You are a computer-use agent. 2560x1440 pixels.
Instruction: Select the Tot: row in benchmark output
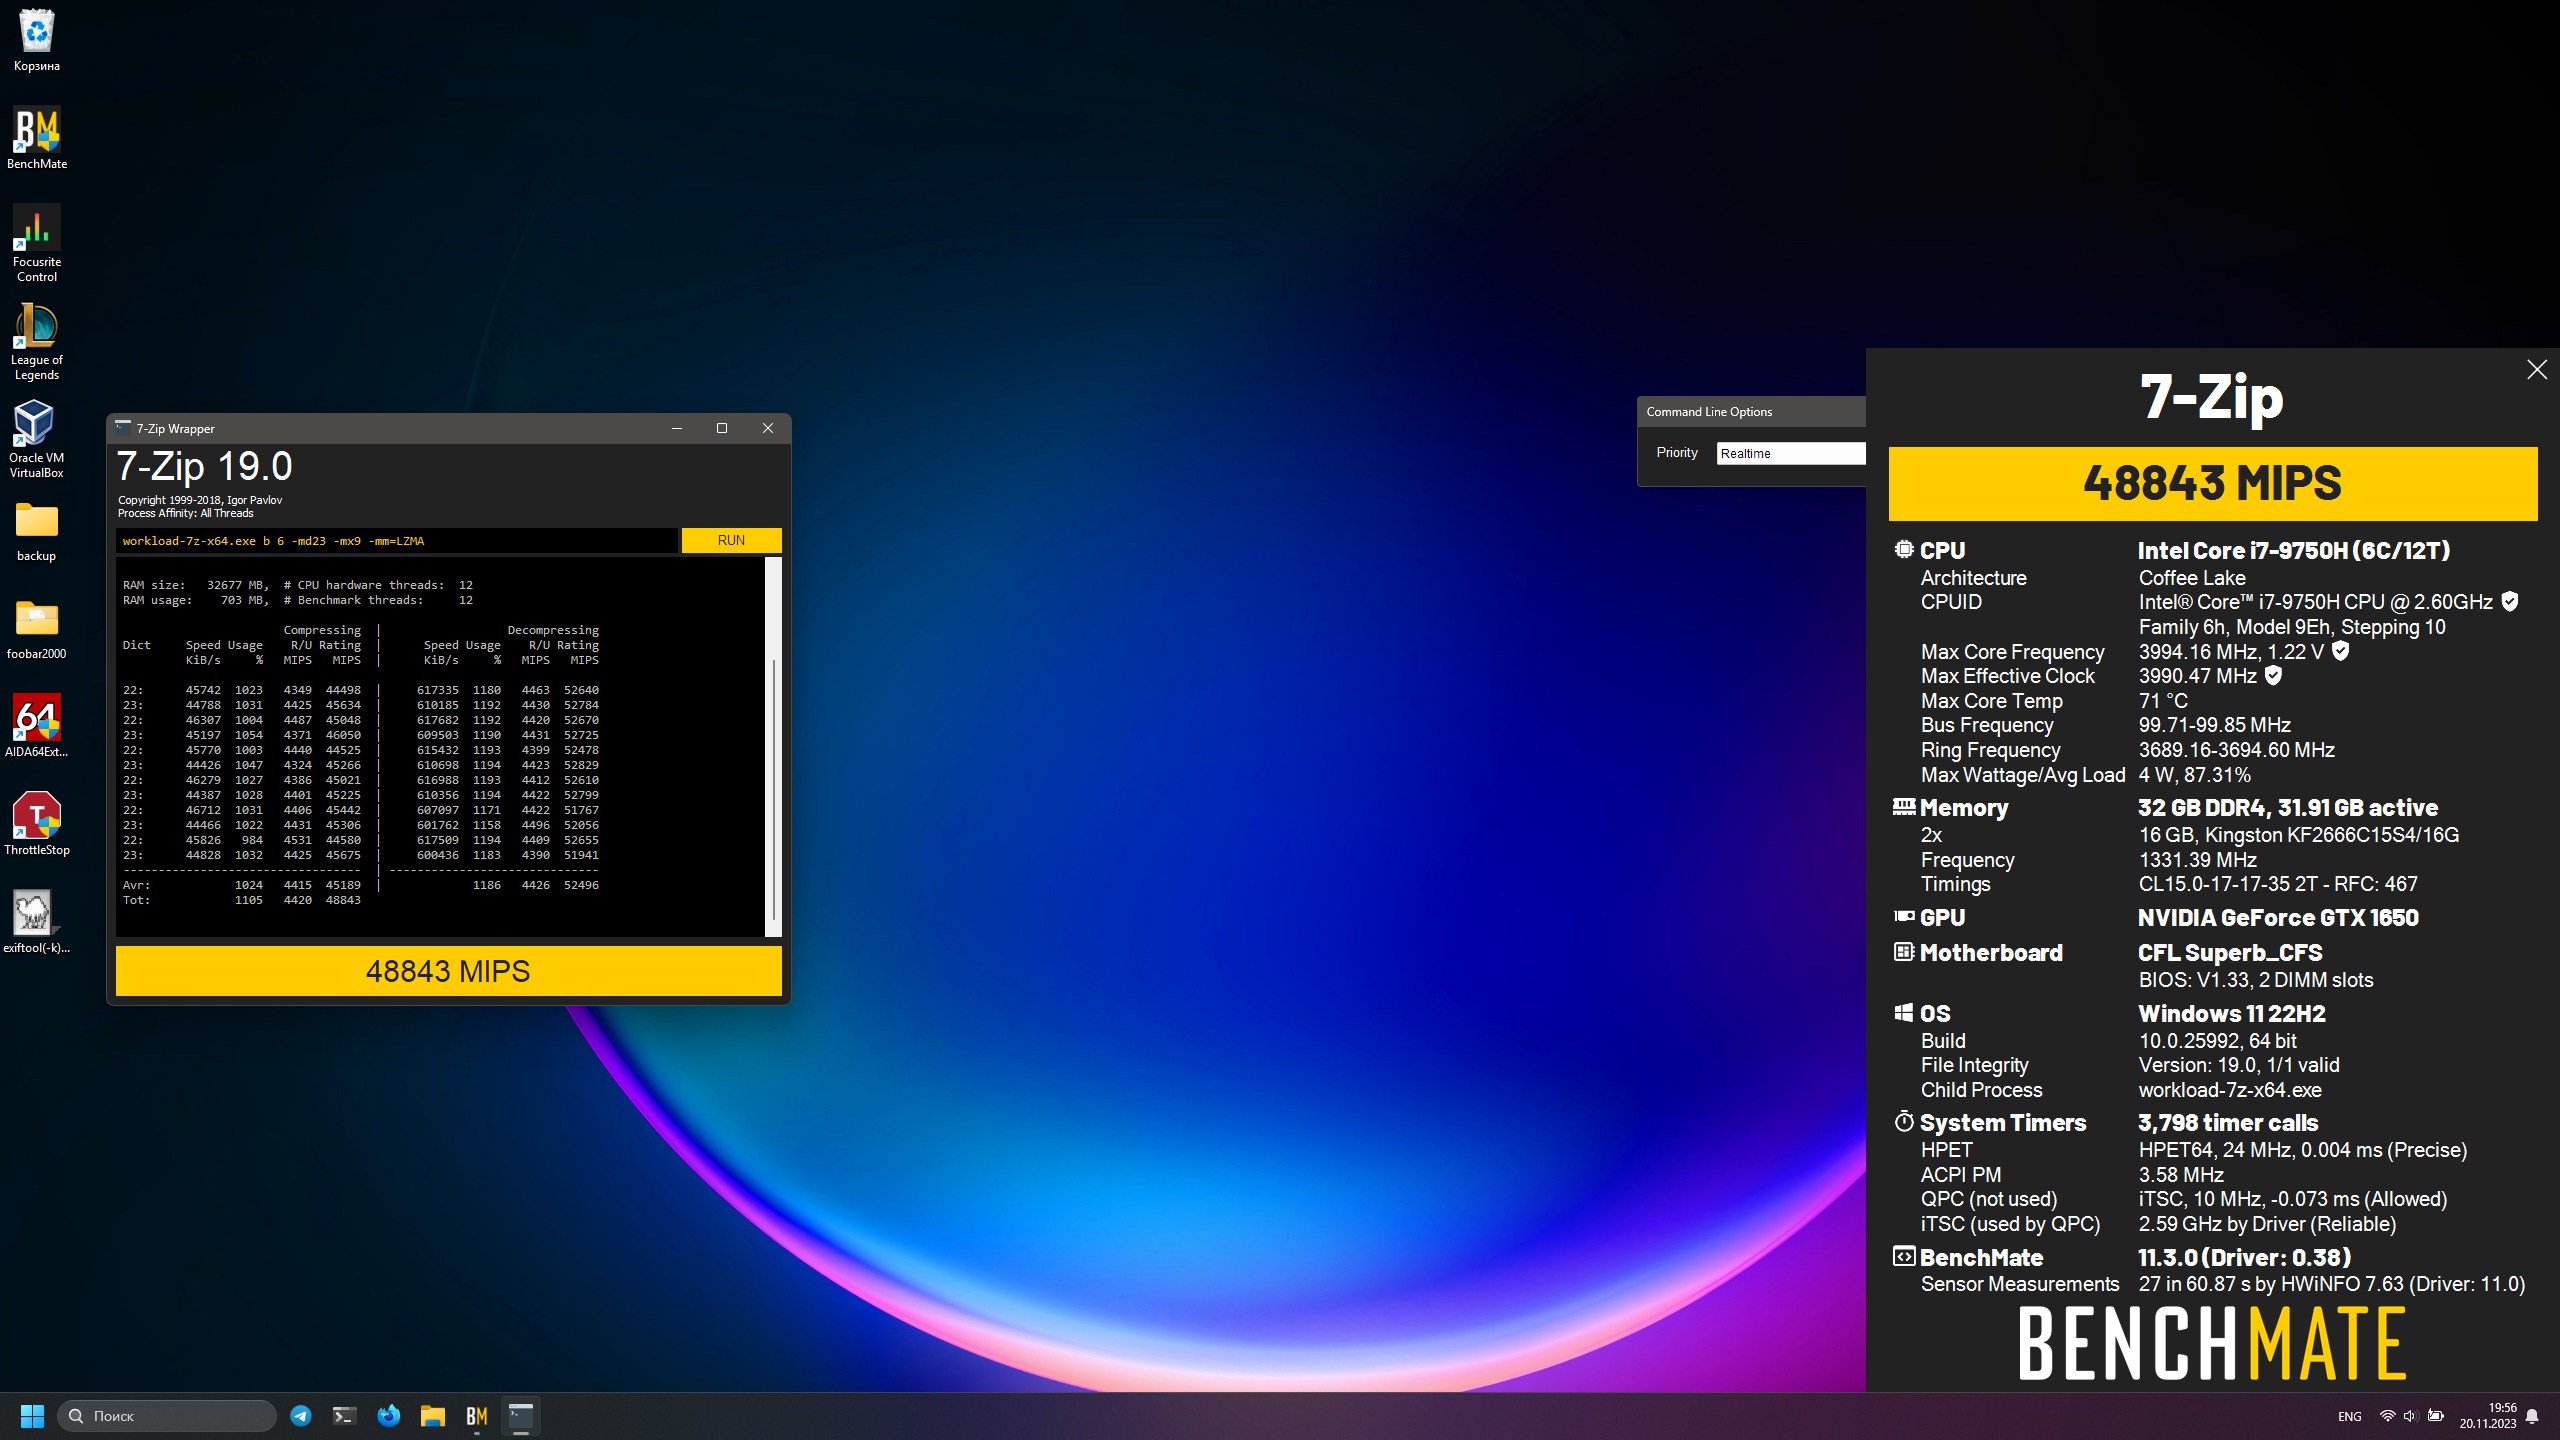pos(242,900)
